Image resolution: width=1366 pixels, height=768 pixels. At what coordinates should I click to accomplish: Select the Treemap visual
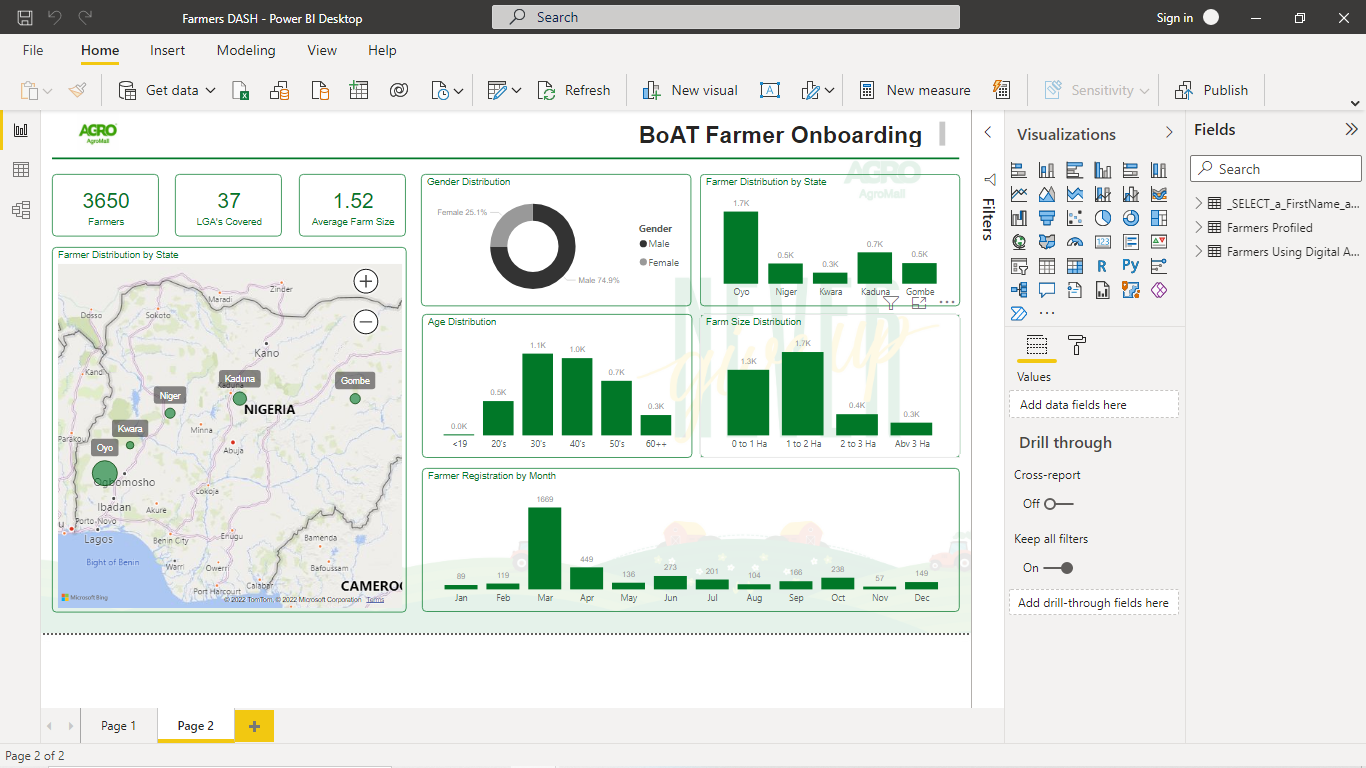pyautogui.click(x=1158, y=217)
